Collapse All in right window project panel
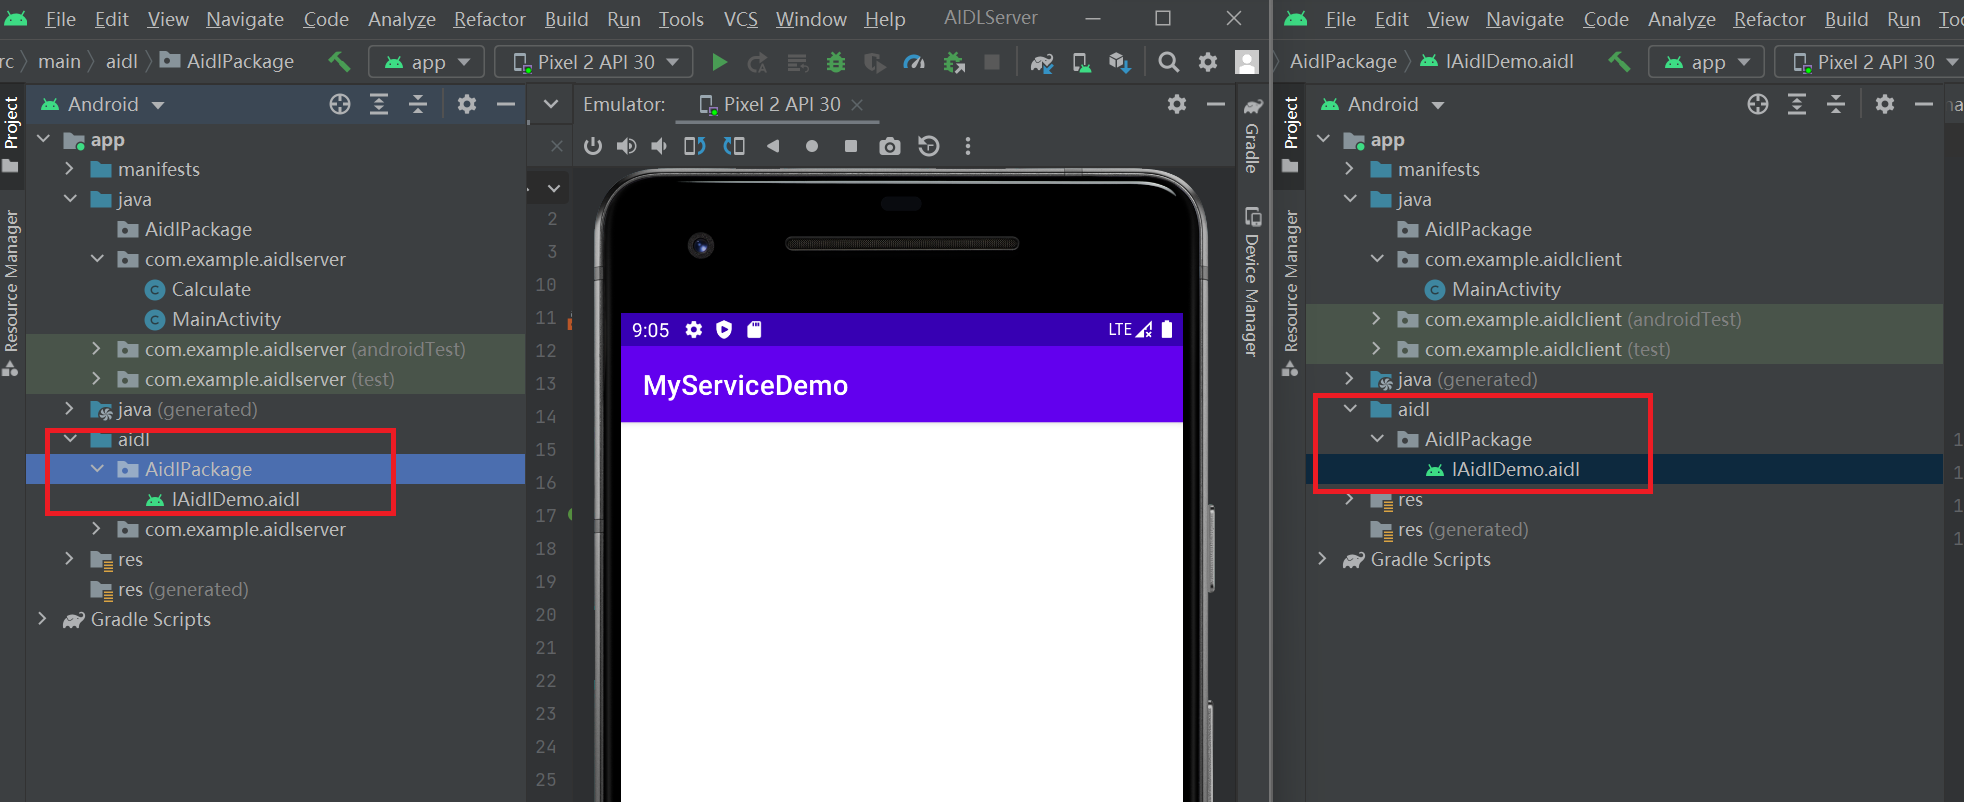 (1836, 104)
